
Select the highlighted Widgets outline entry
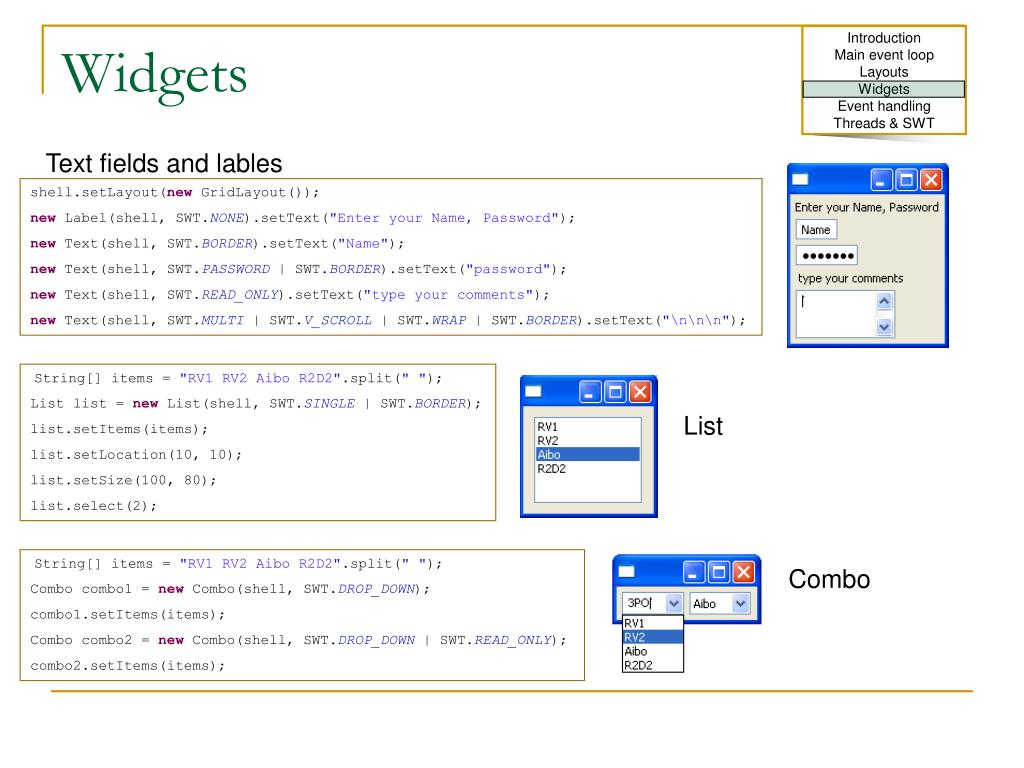pos(884,89)
